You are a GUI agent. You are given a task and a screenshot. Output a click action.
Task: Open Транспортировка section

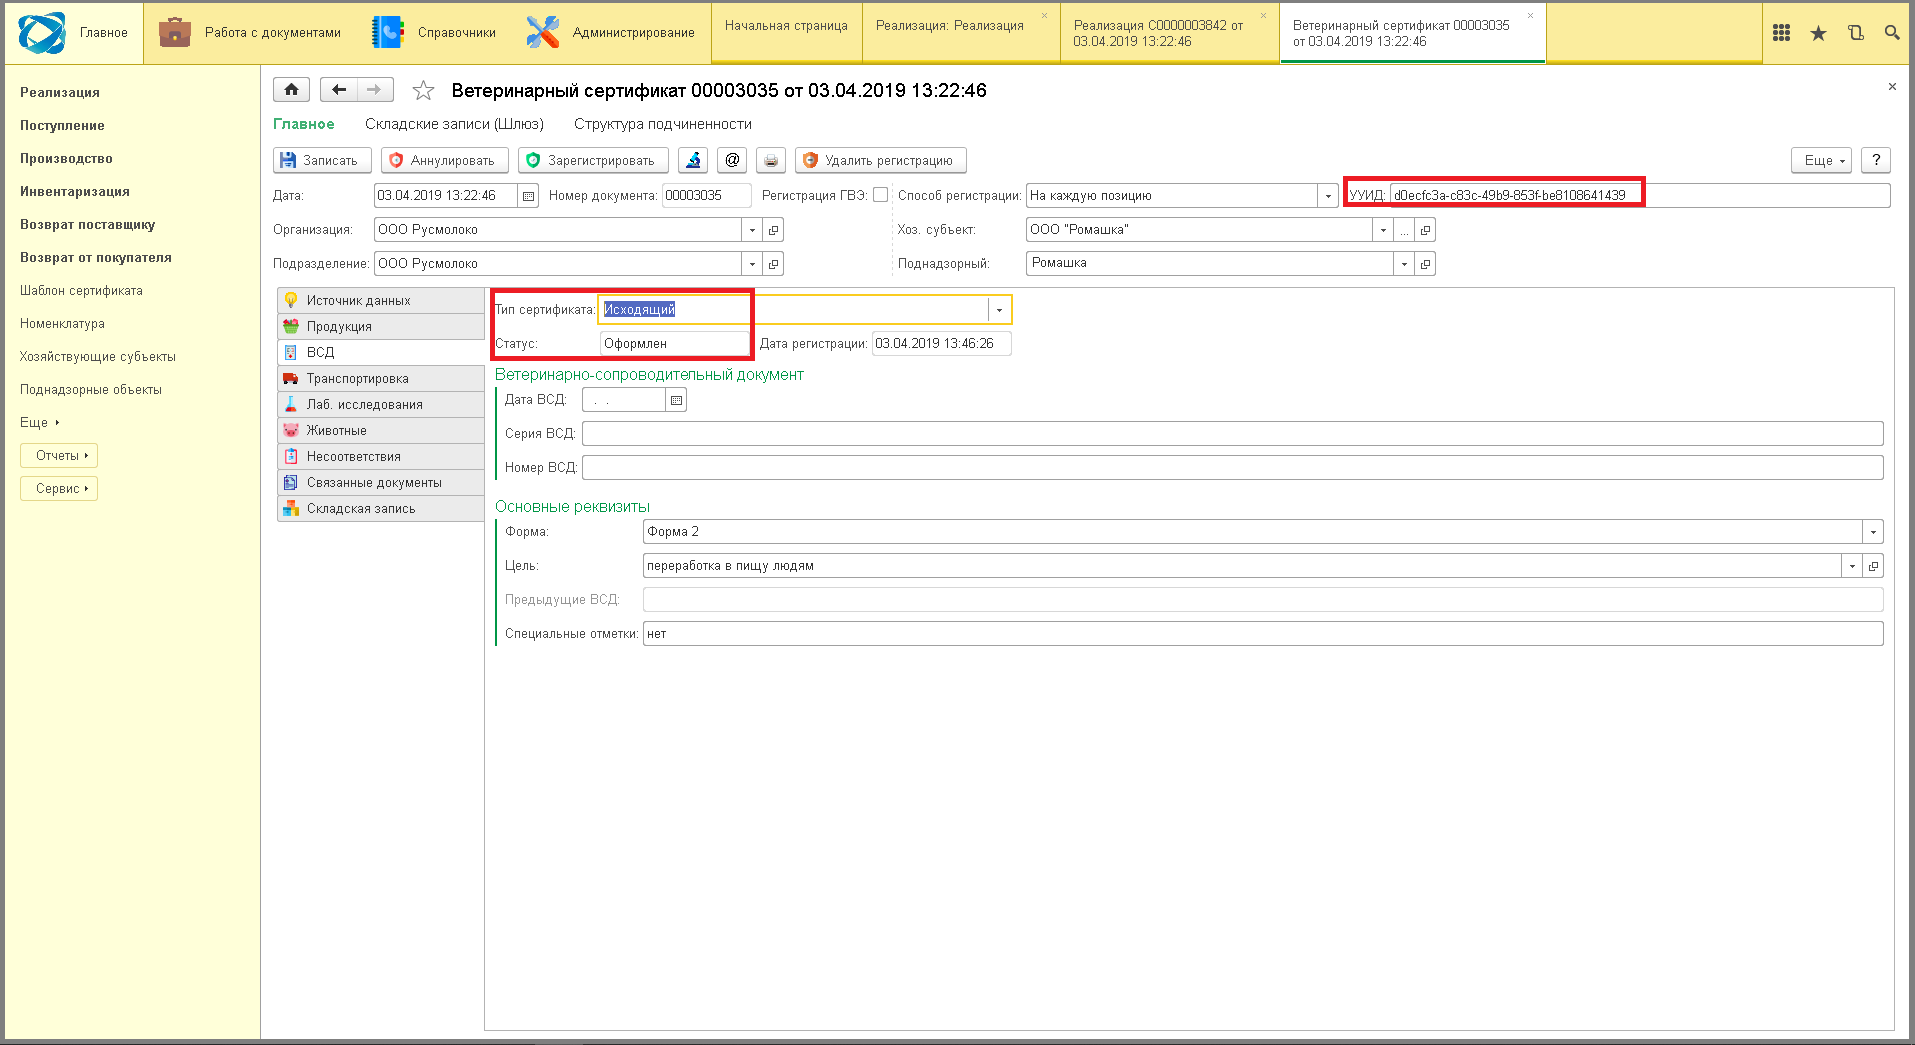381,379
